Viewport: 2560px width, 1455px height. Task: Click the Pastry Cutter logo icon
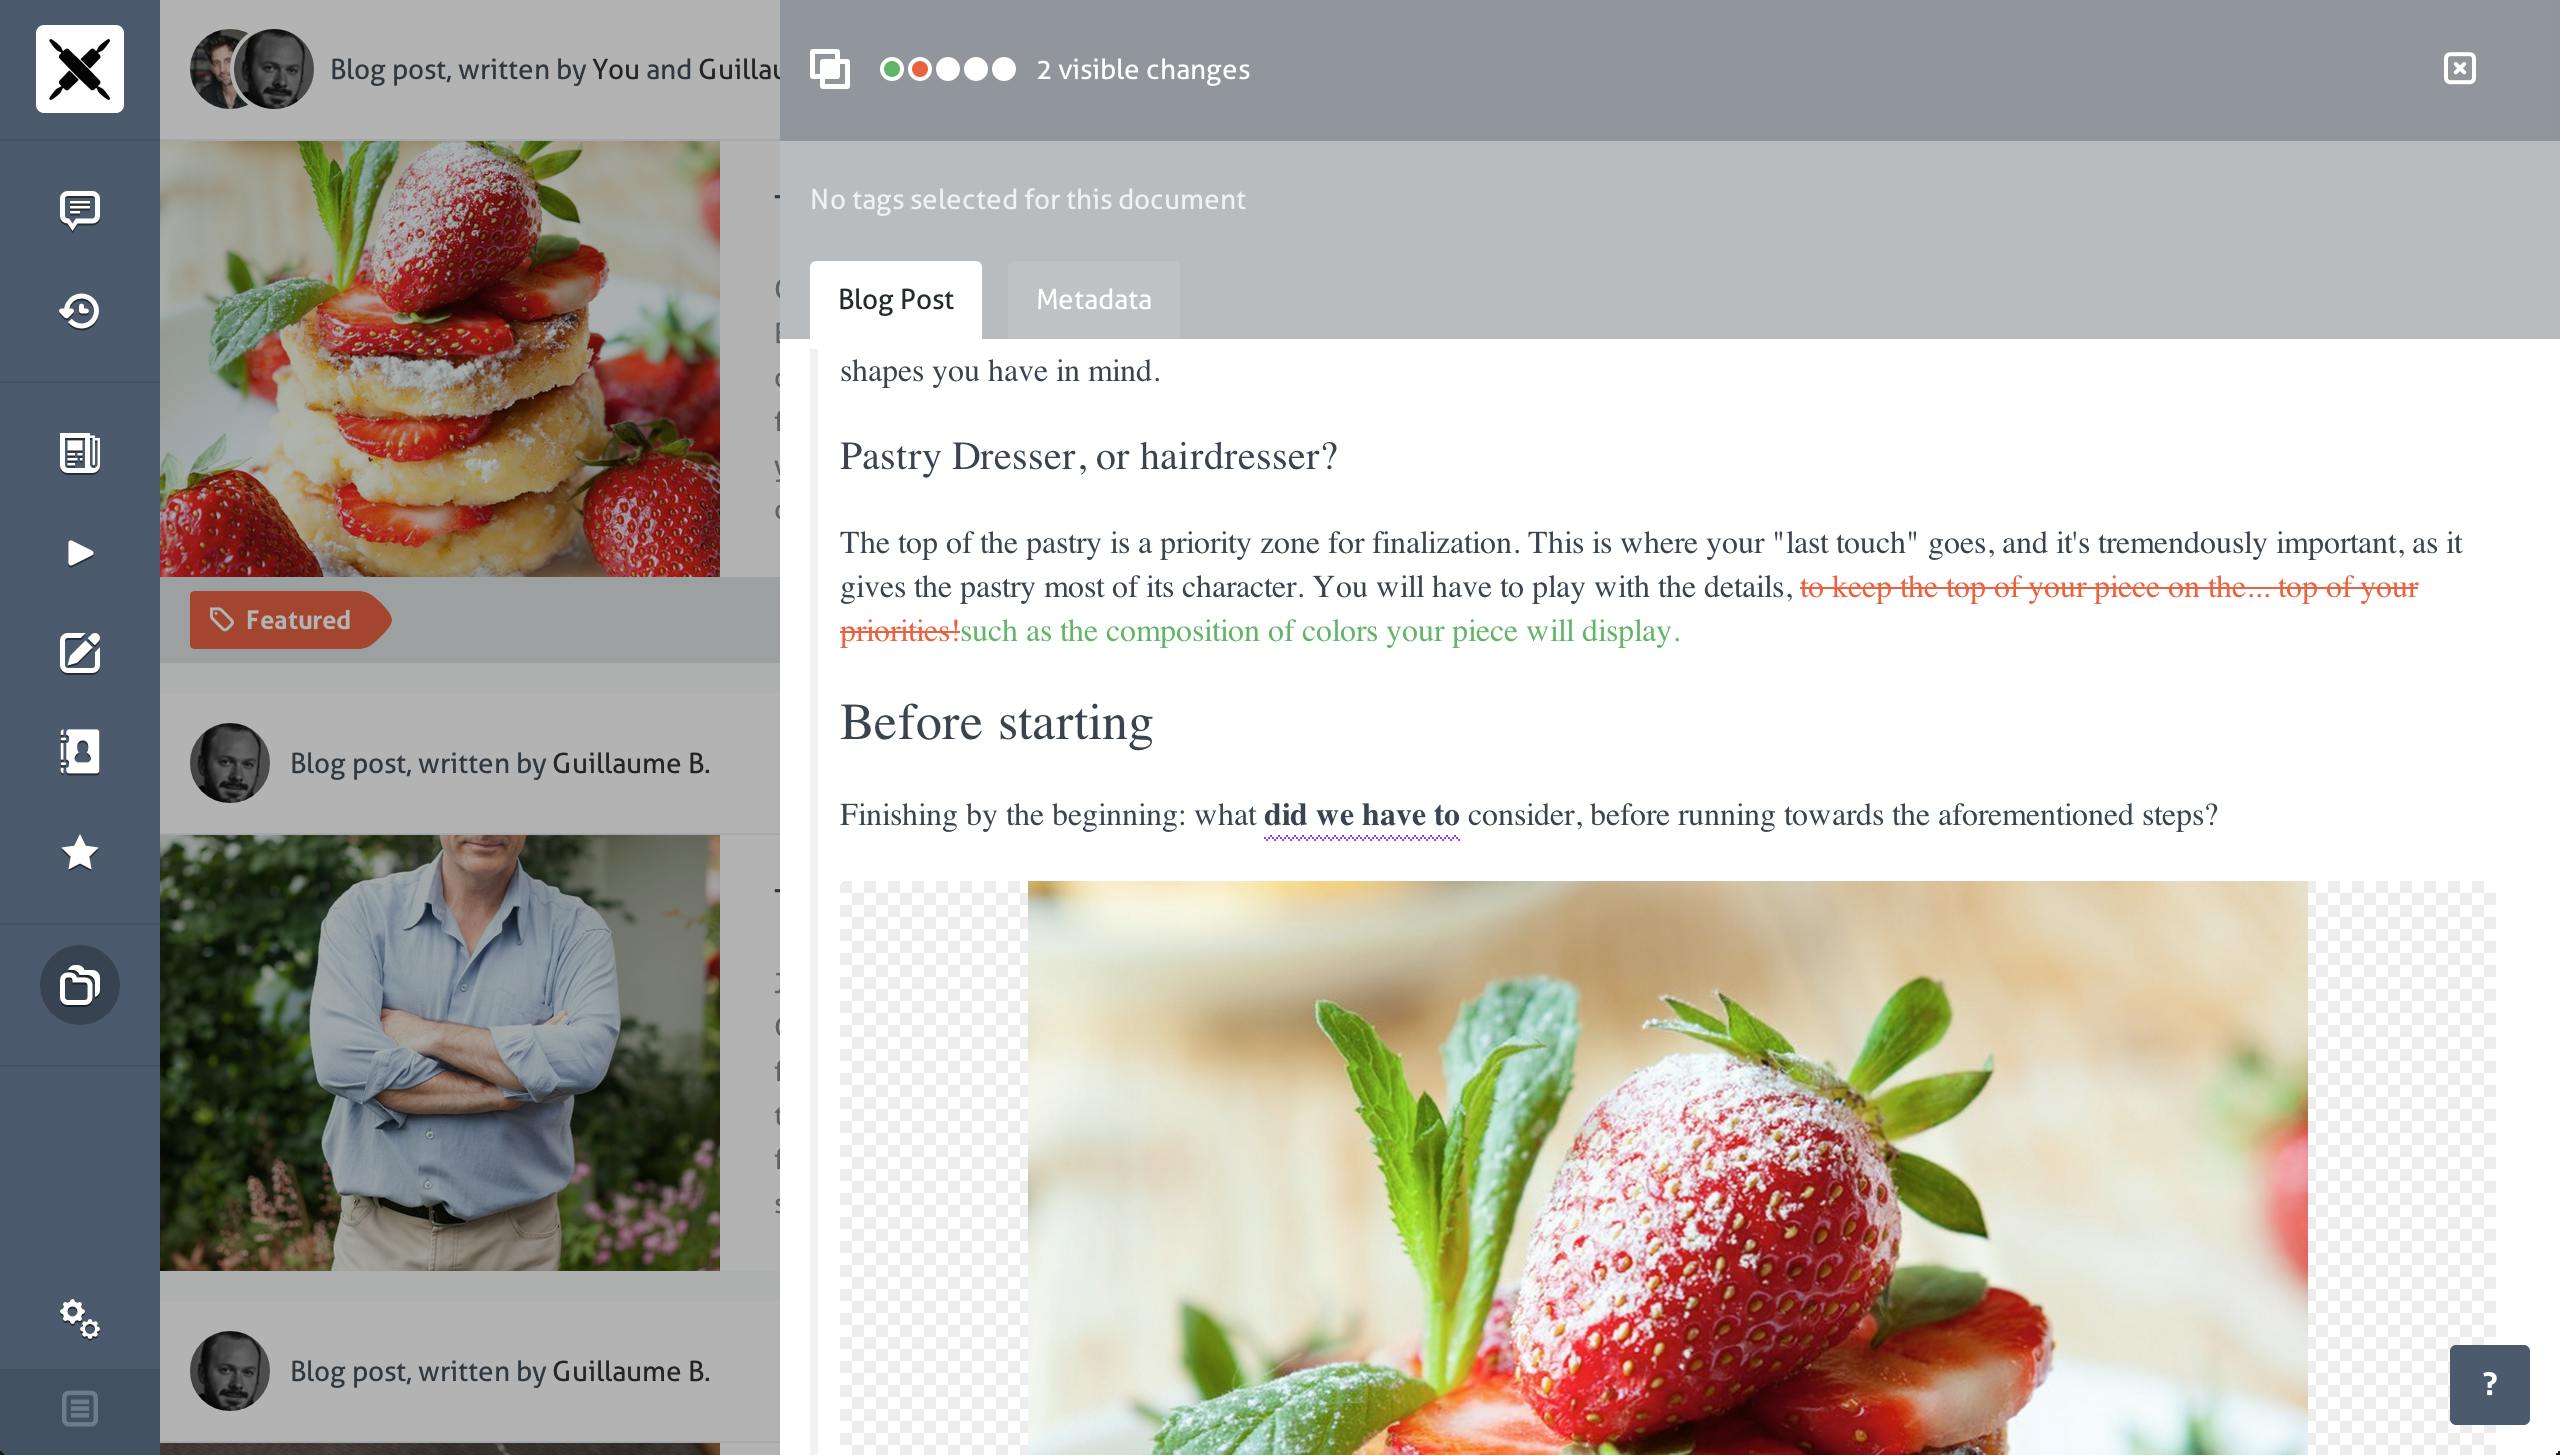(80, 69)
